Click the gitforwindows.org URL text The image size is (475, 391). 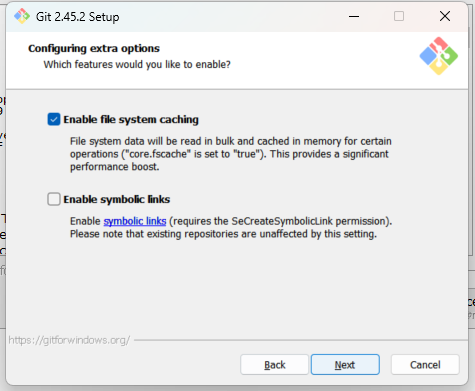pos(69,340)
